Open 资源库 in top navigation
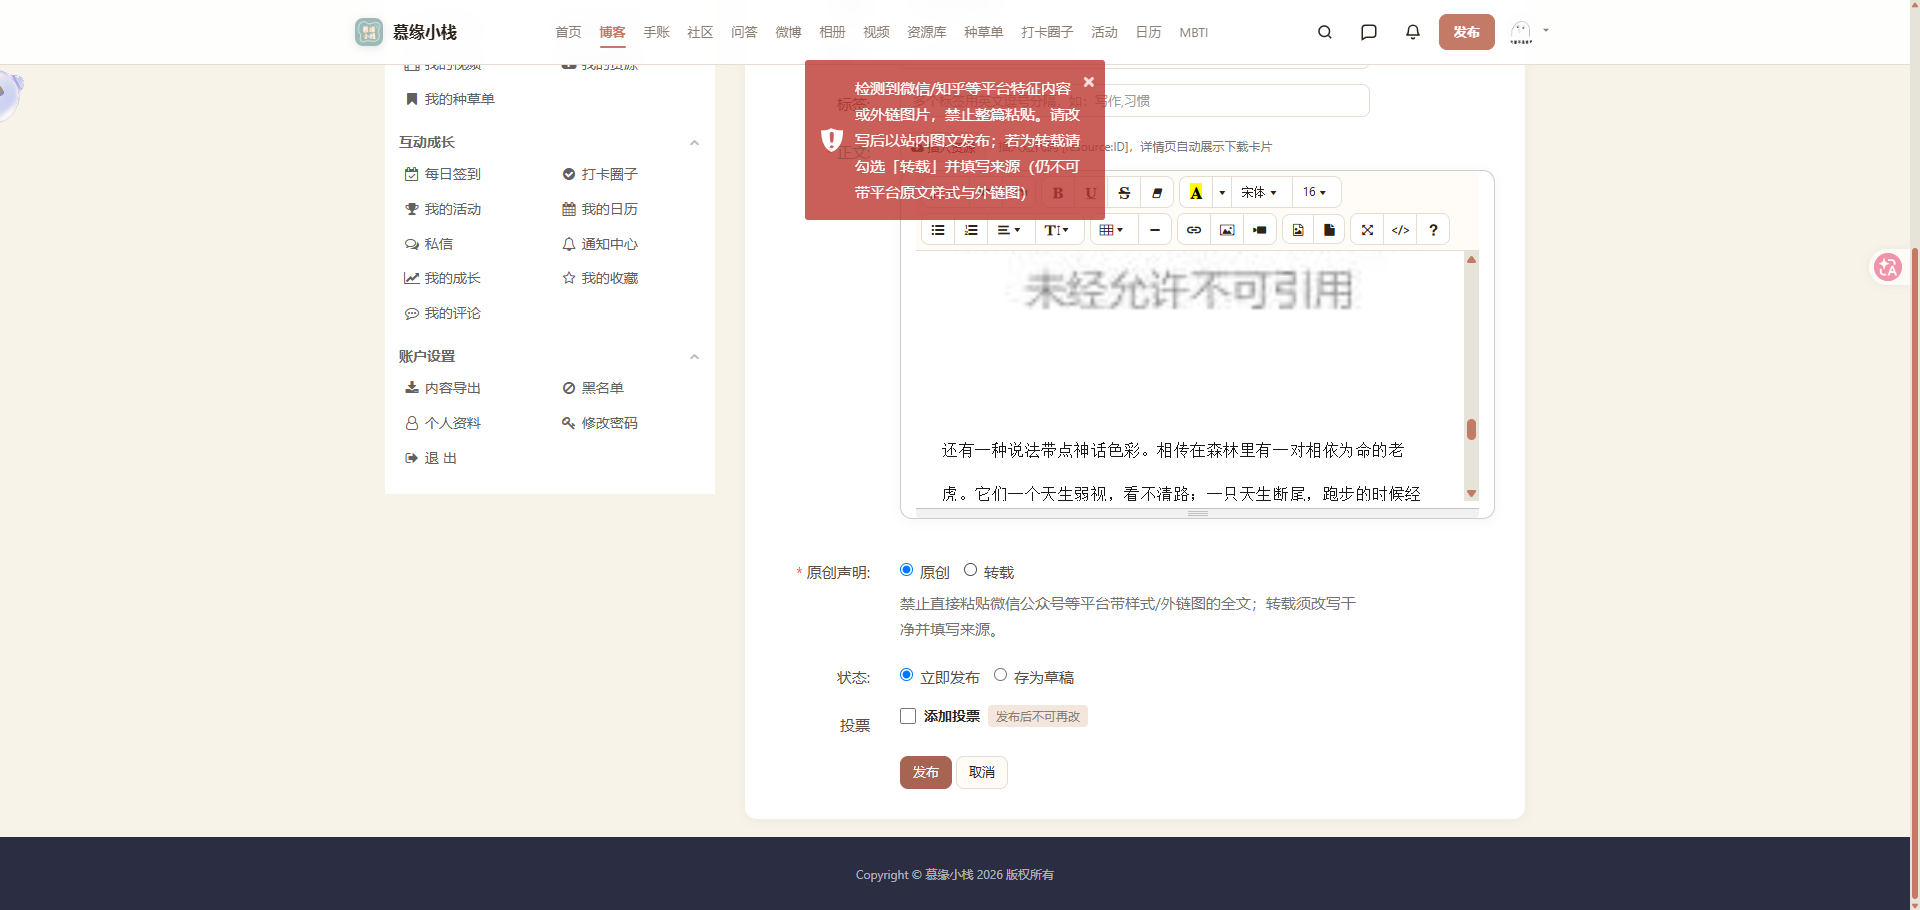Screen dimensions: 1920x910 pos(926,32)
